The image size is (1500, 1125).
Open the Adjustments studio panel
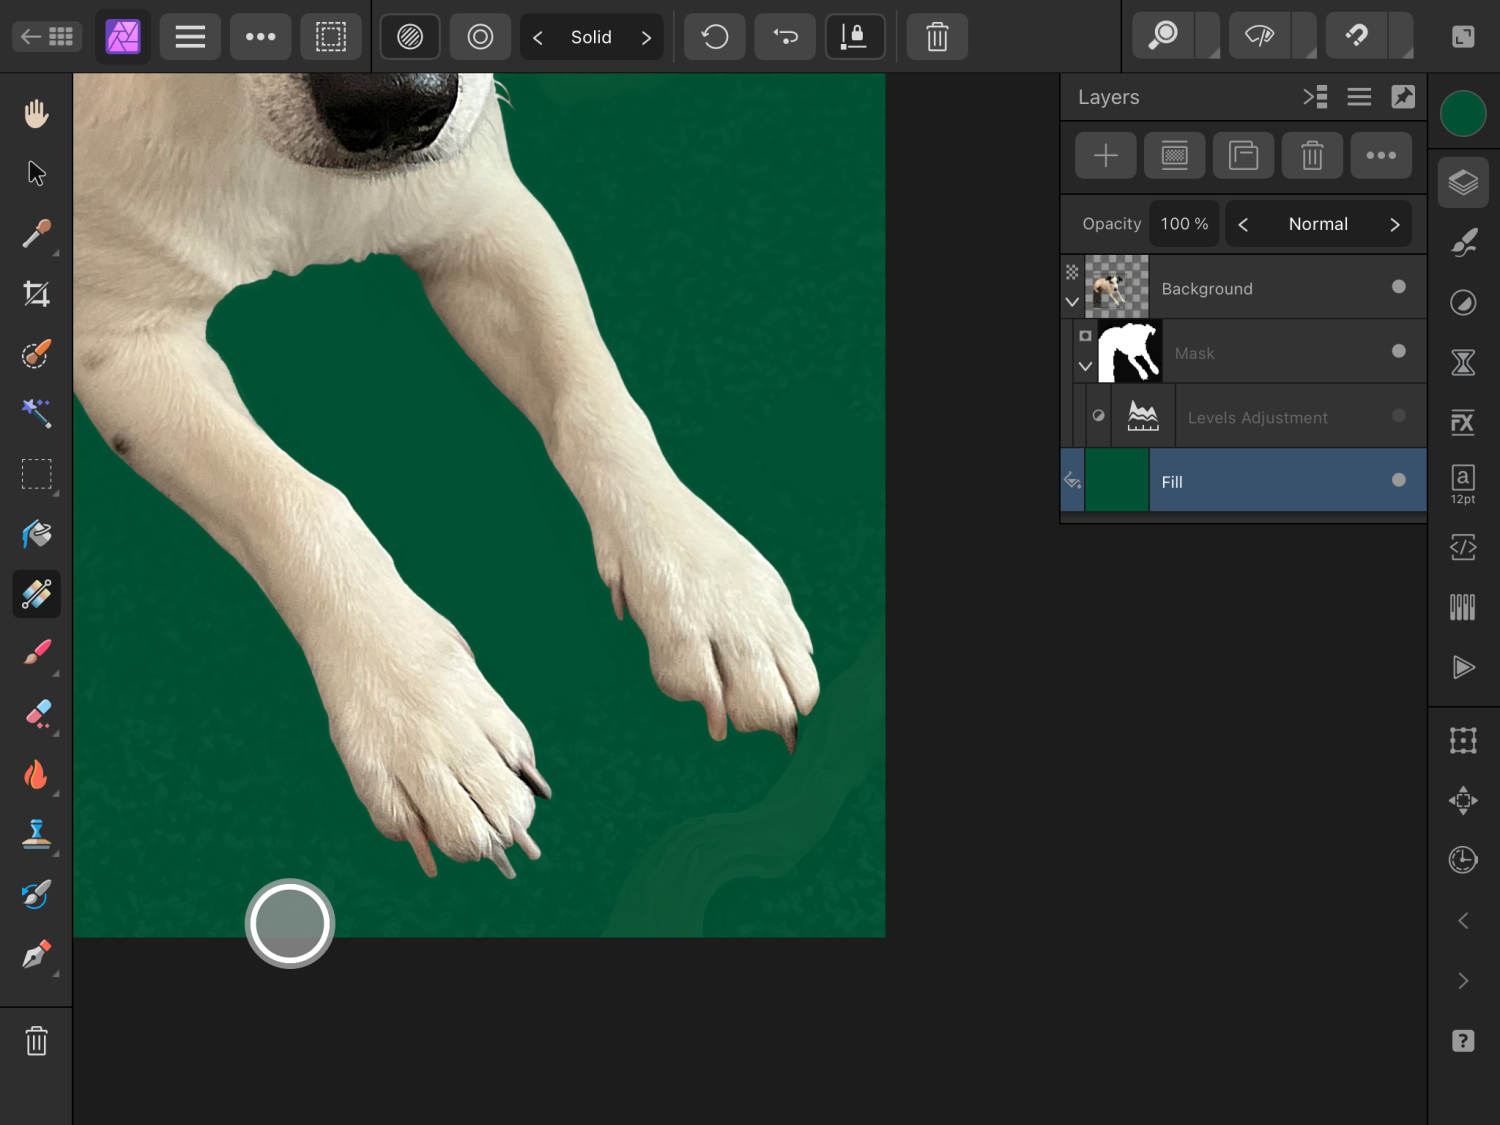tap(1462, 302)
